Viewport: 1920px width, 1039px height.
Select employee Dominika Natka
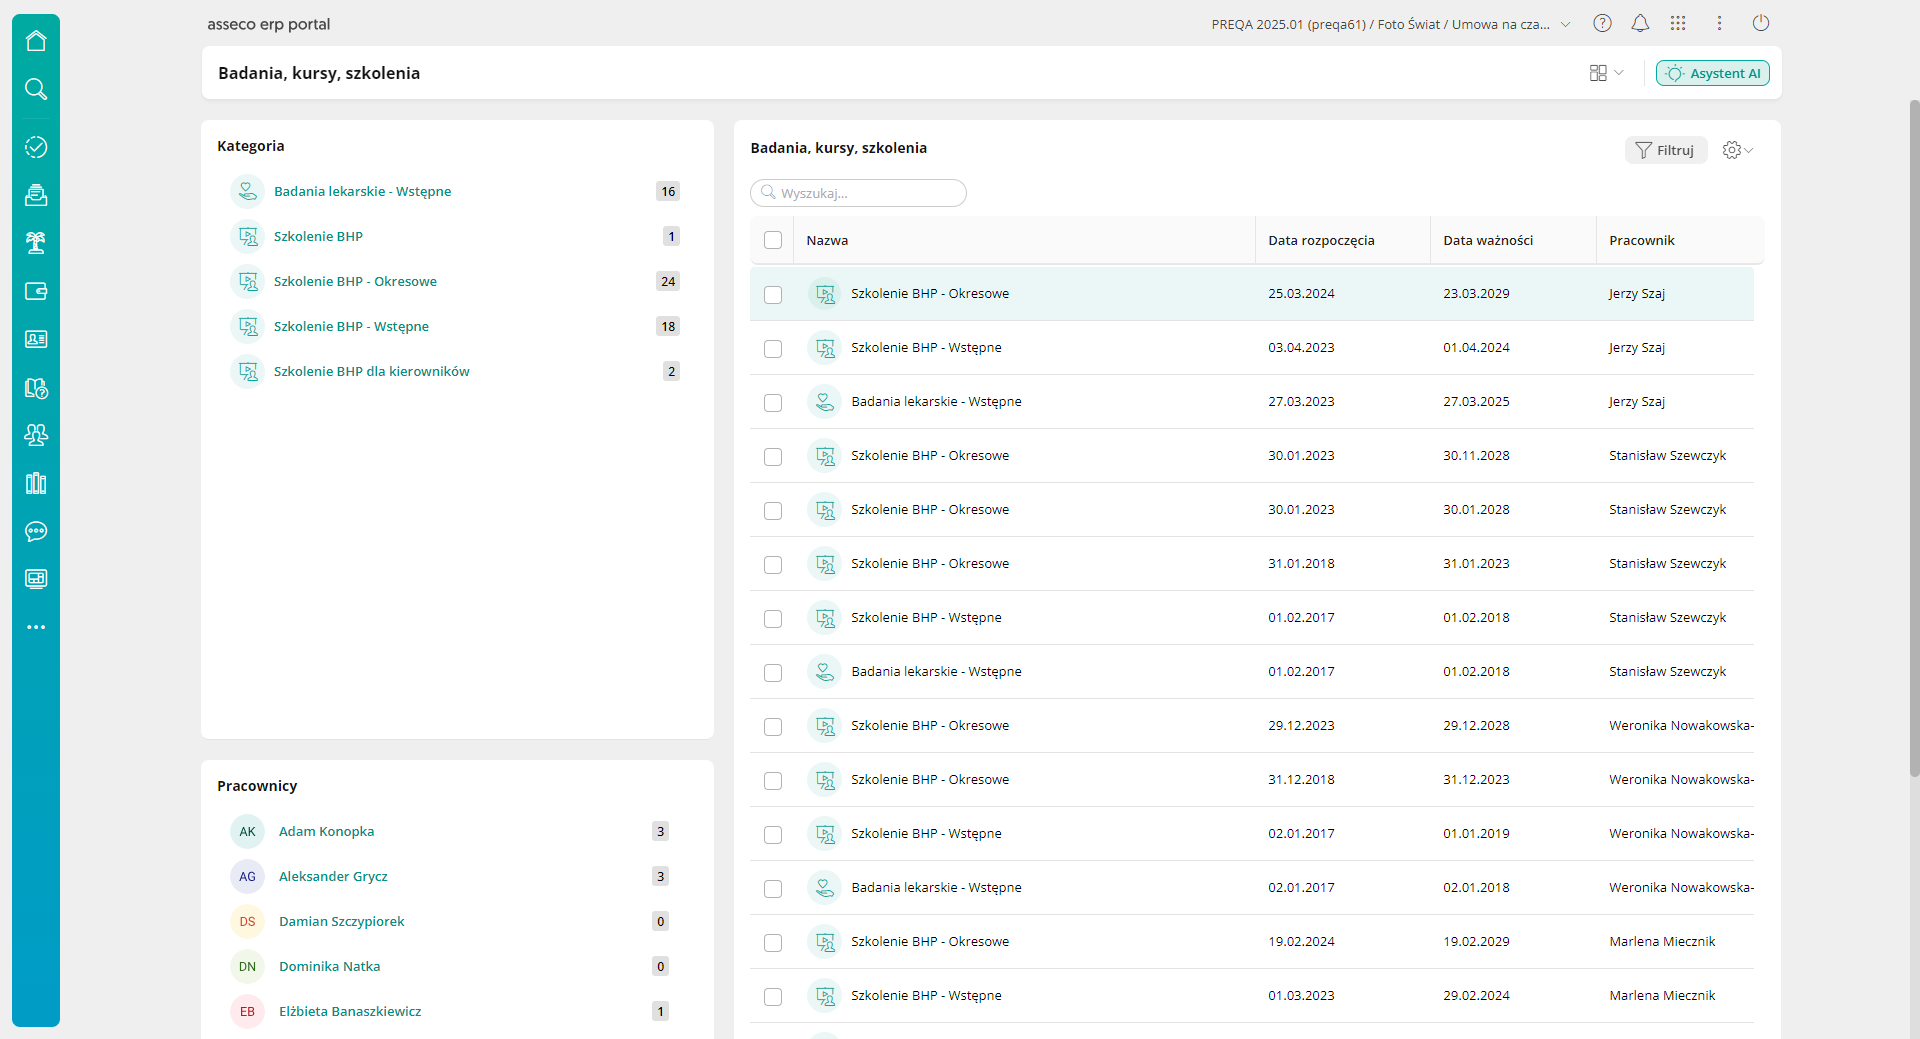[329, 966]
